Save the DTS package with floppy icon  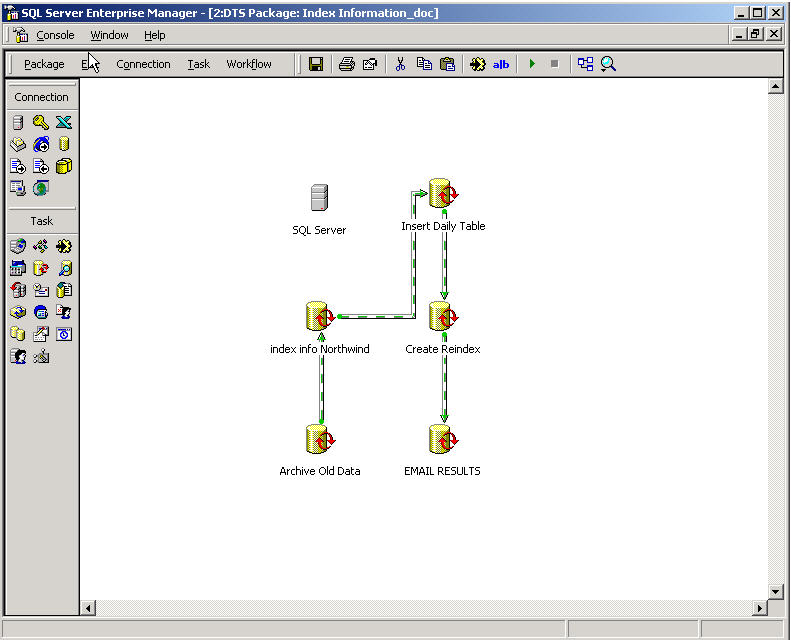[x=316, y=64]
